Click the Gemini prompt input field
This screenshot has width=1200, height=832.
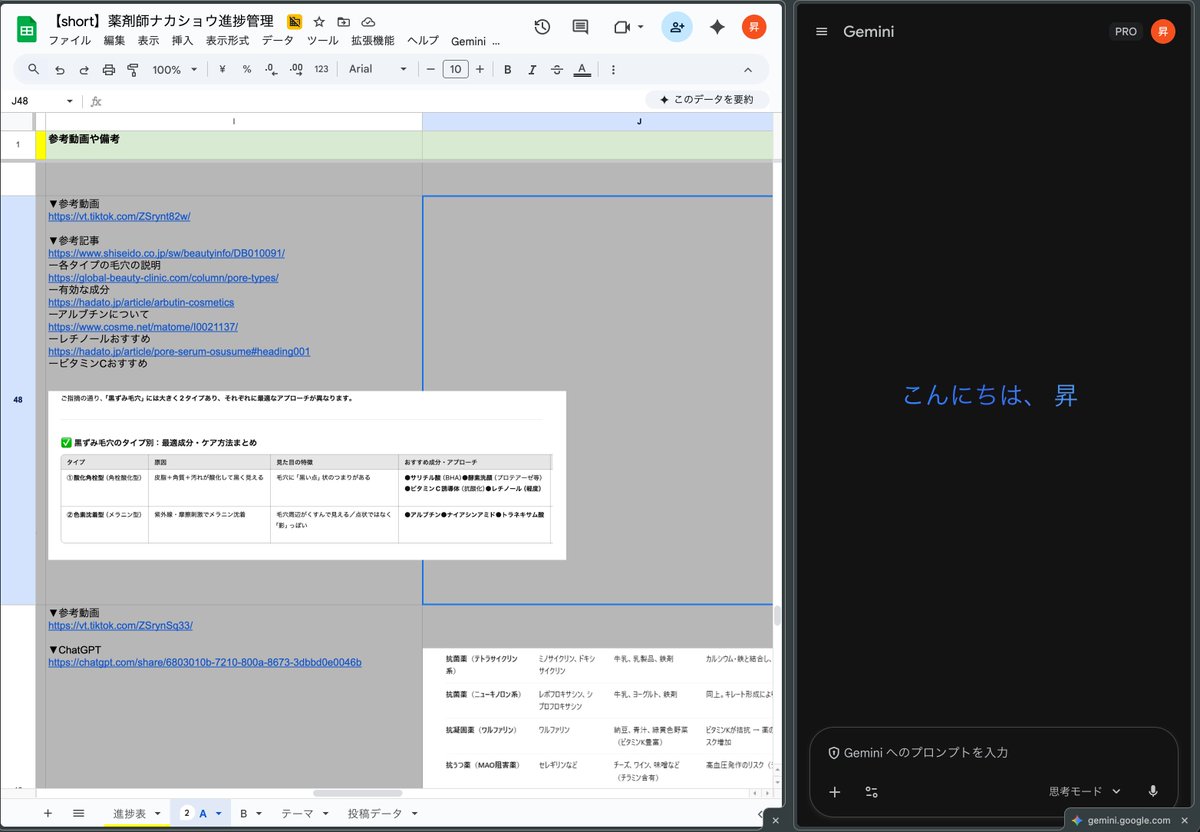[994, 752]
